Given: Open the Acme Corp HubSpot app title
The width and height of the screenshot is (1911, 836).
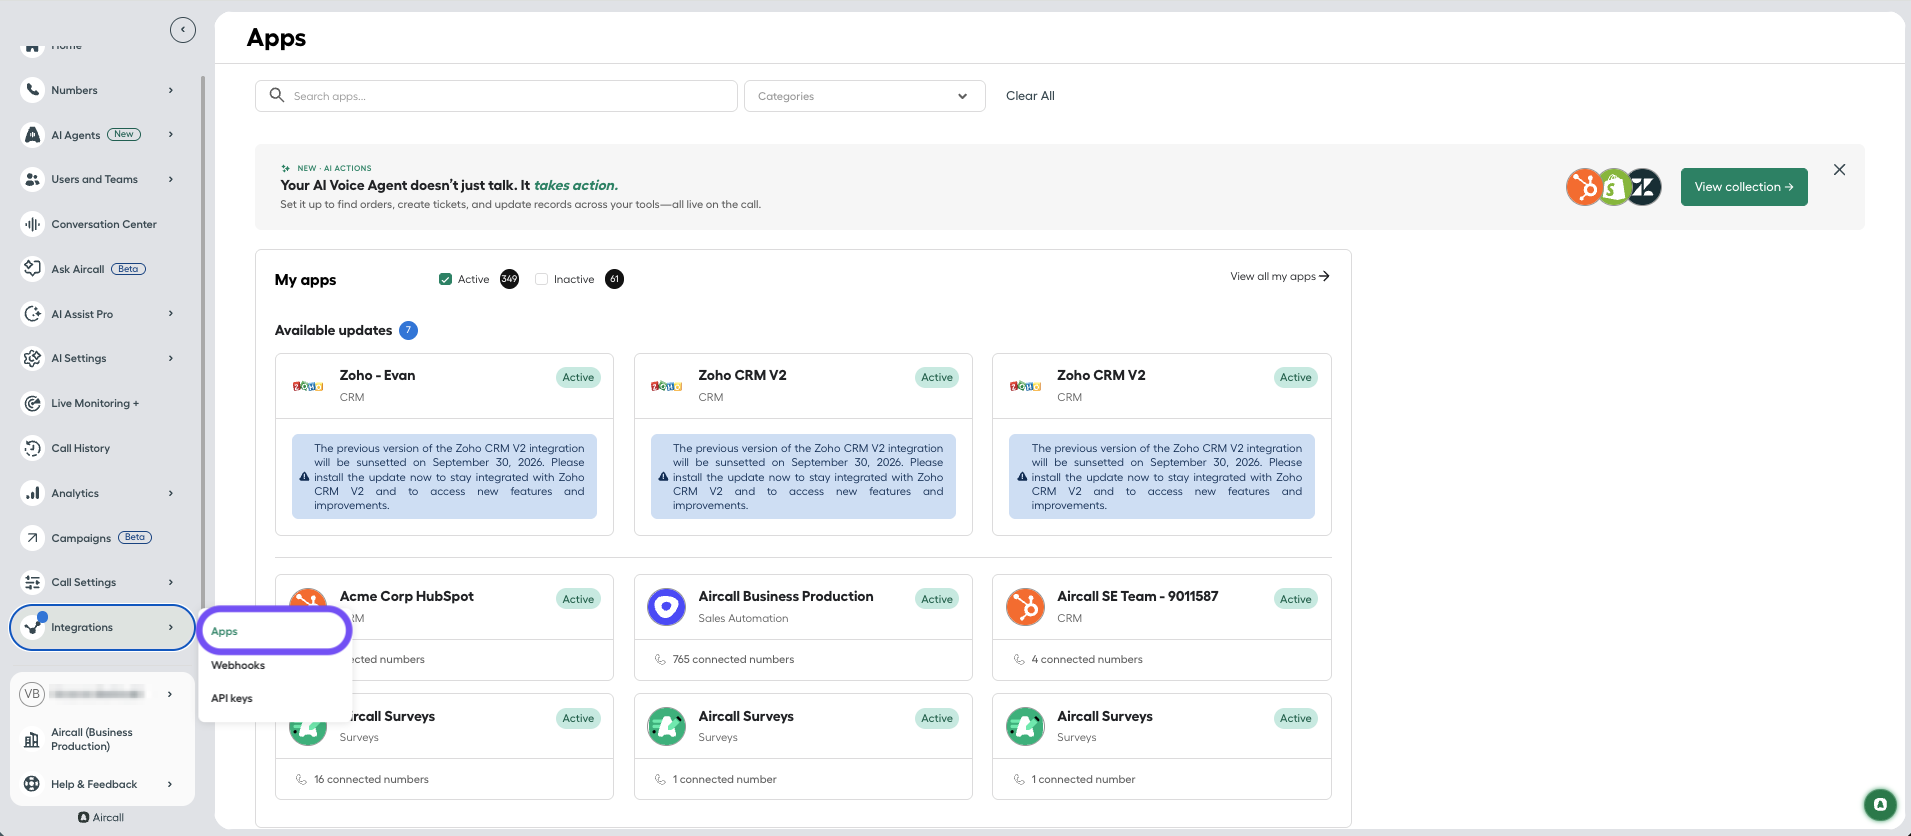Looking at the screenshot, I should pyautogui.click(x=406, y=596).
